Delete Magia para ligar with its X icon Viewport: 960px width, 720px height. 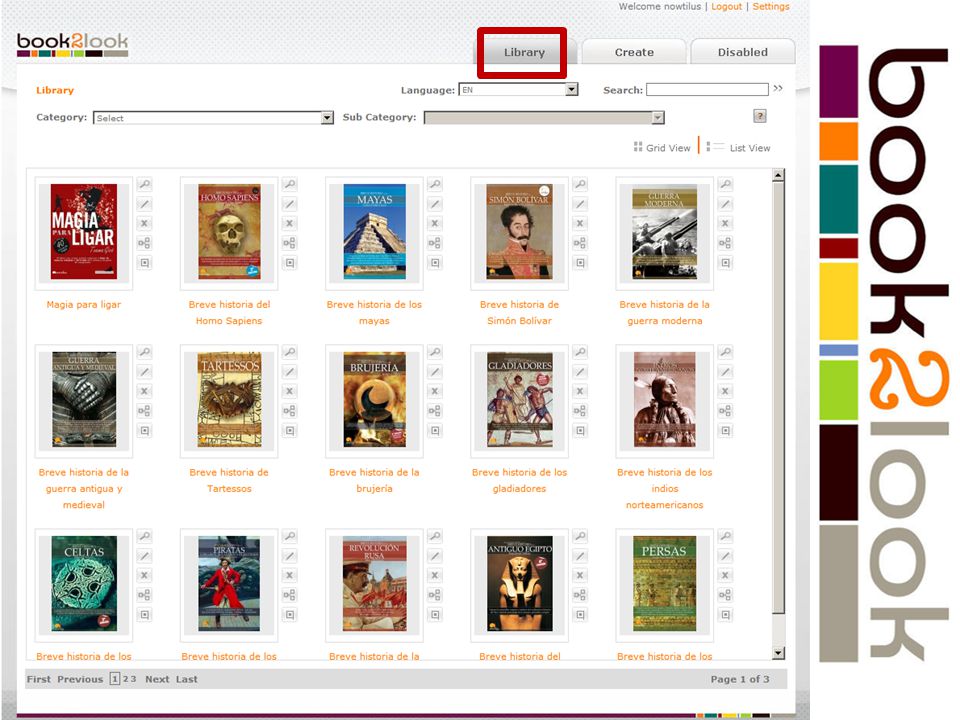tap(144, 223)
